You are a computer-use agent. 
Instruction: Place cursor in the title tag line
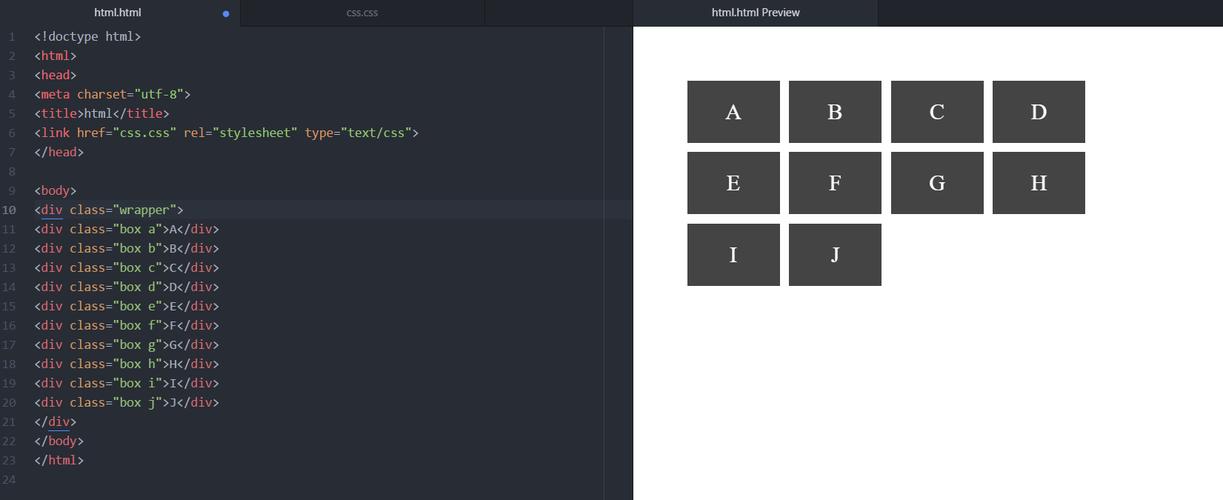point(101,114)
